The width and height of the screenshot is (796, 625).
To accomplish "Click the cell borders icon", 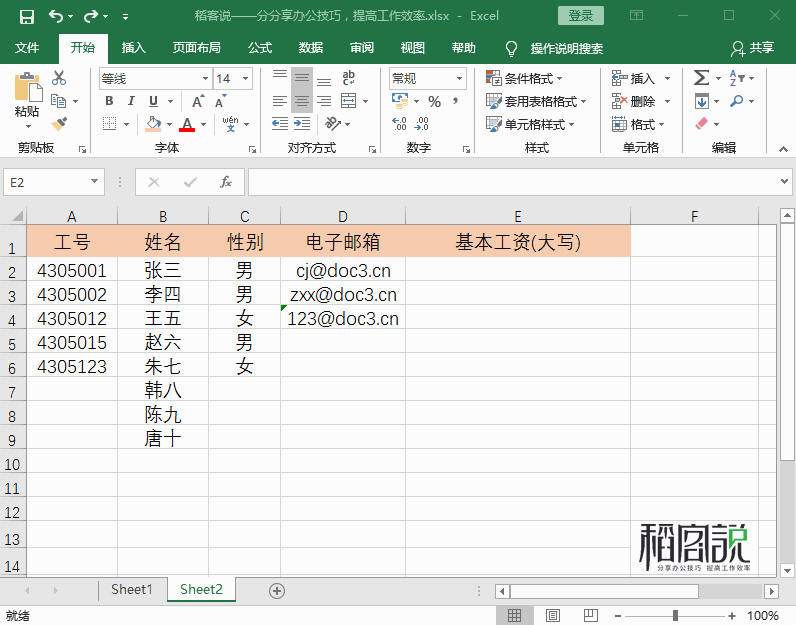I will pyautogui.click(x=110, y=124).
